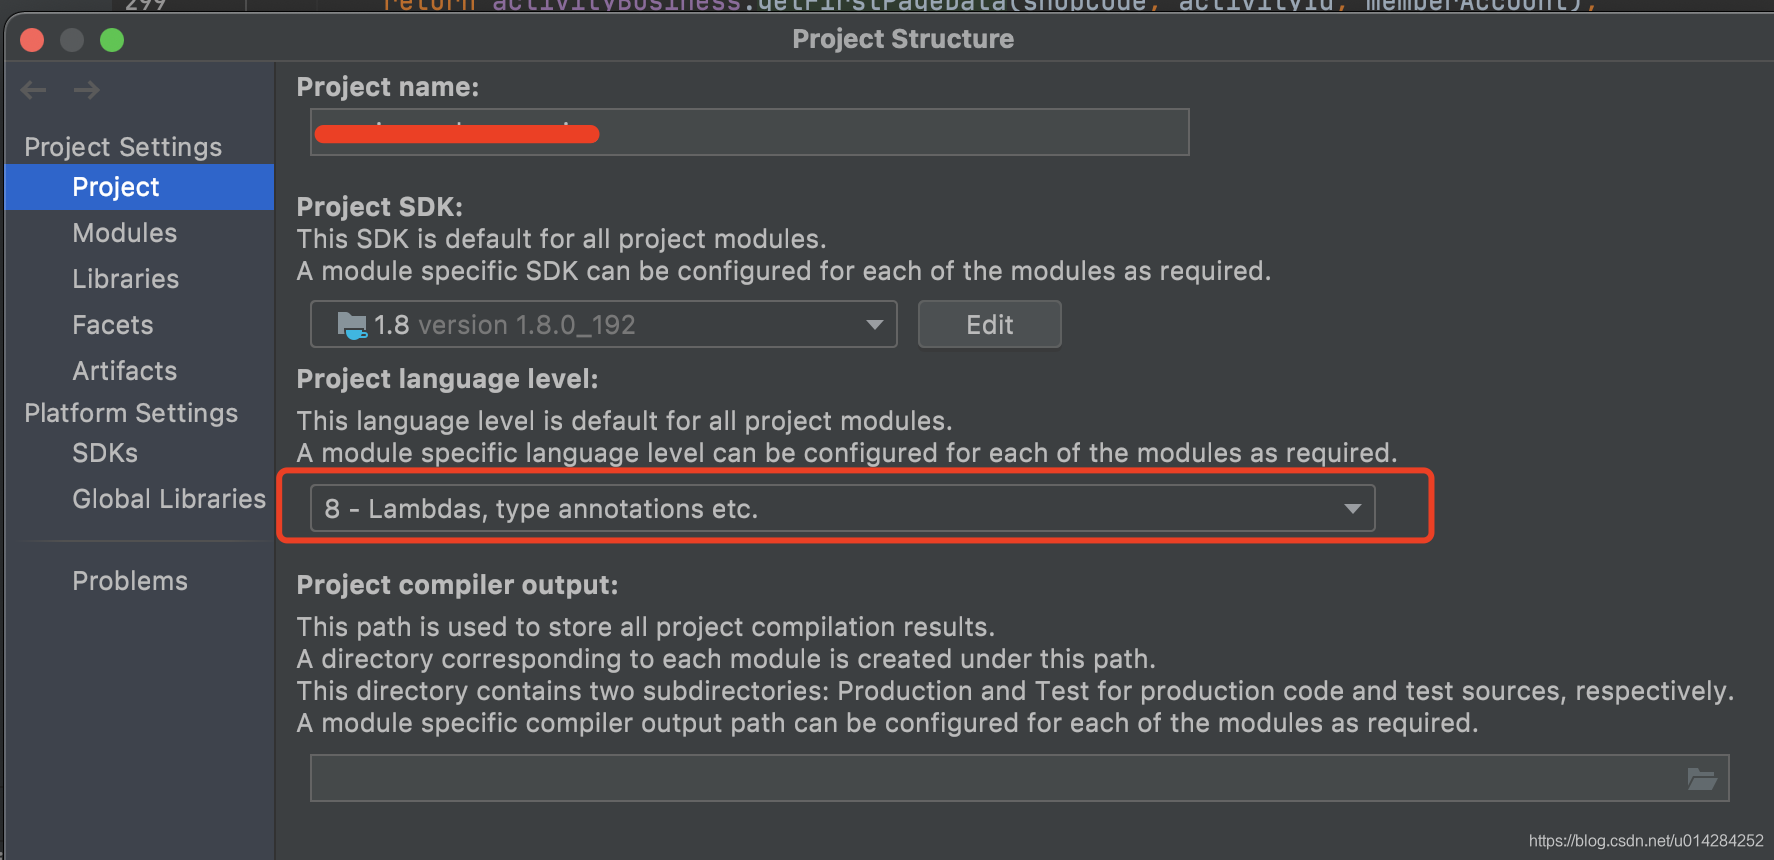1774x860 pixels.
Task: Select Libraries in the sidebar
Action: click(125, 278)
